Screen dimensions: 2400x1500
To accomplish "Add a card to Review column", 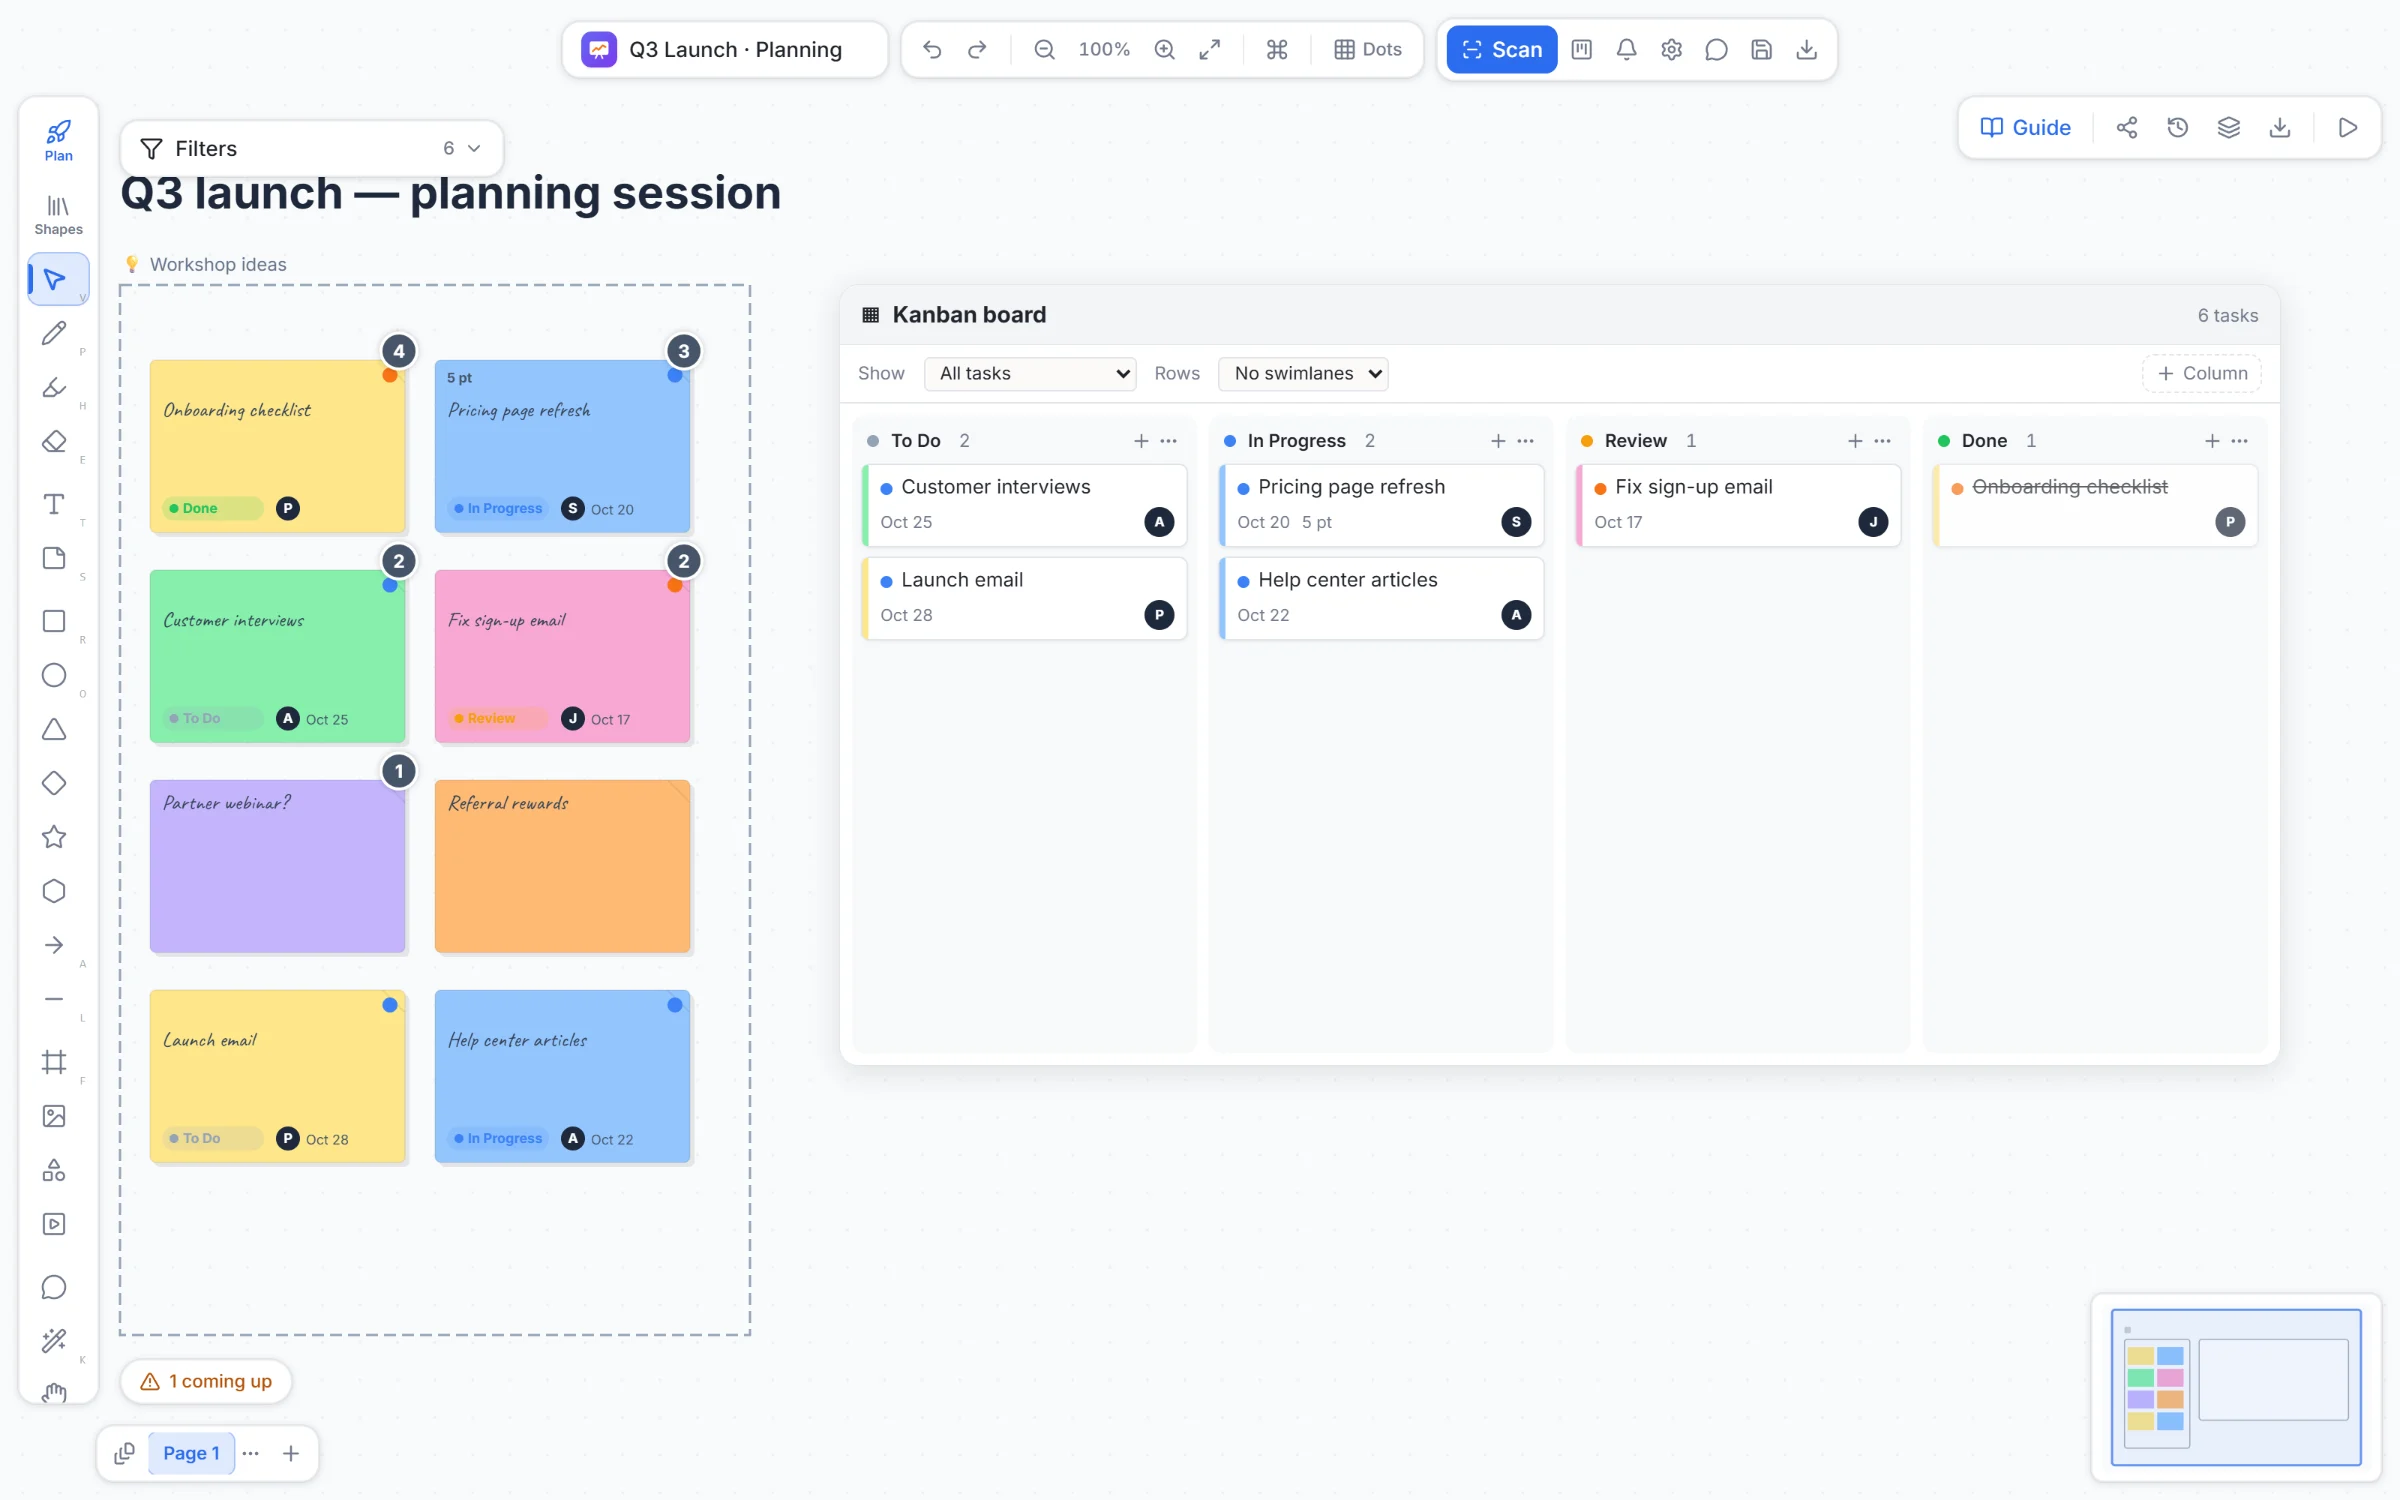I will [x=1855, y=441].
